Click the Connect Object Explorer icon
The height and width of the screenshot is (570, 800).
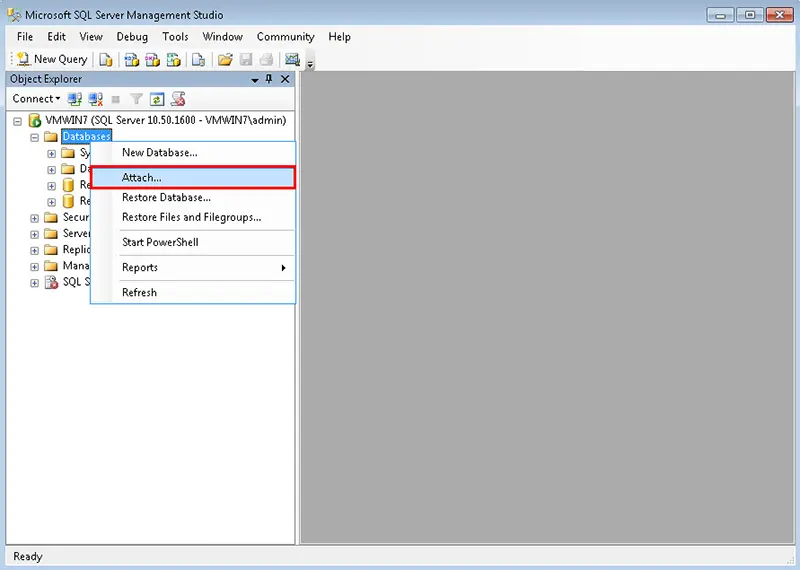75,99
